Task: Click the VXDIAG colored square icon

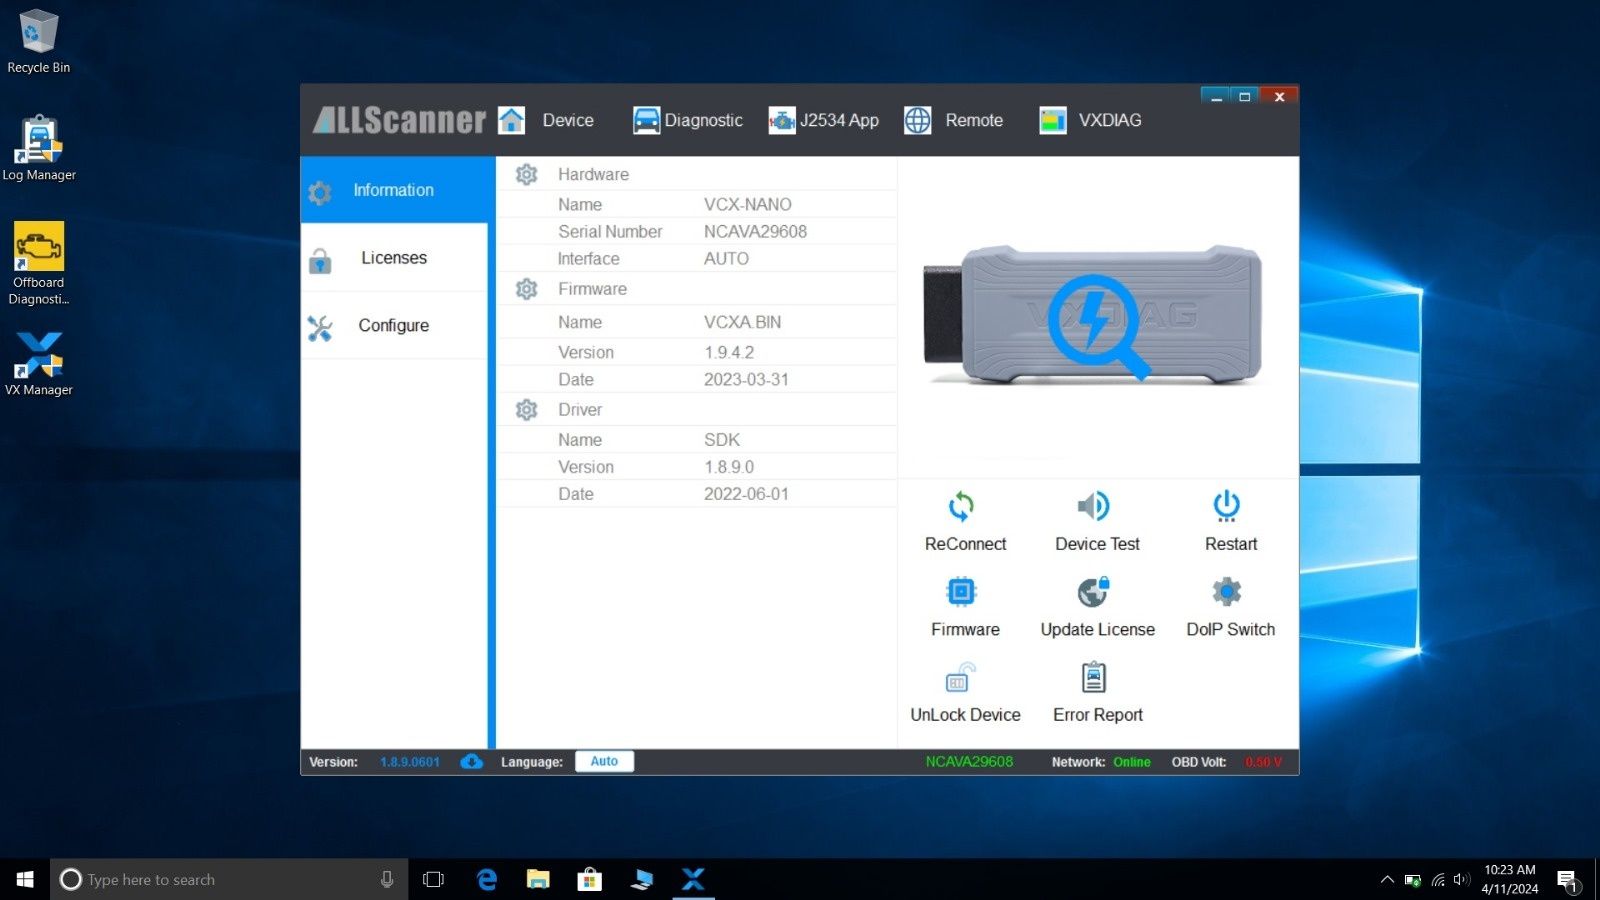Action: [x=1052, y=120]
